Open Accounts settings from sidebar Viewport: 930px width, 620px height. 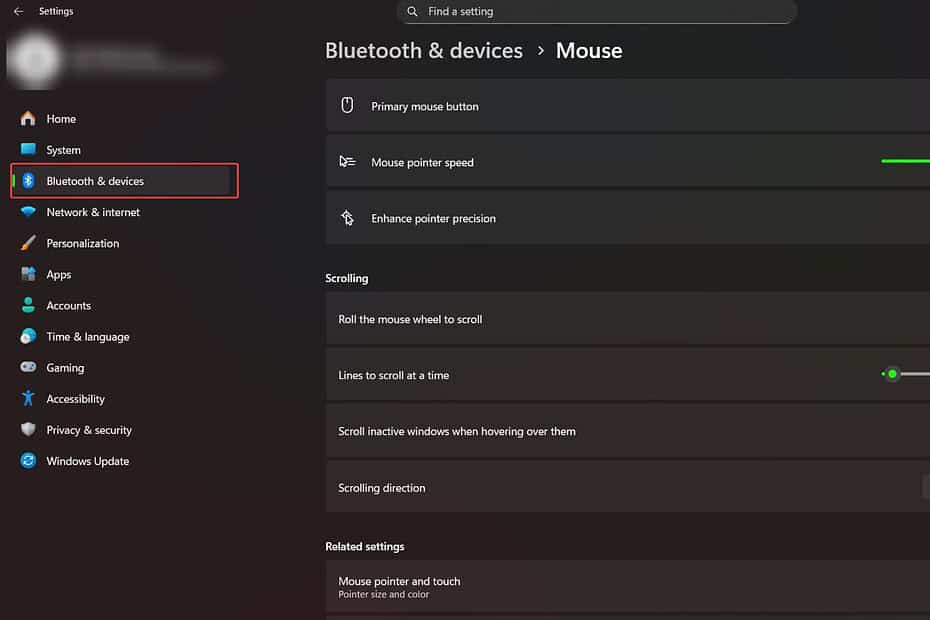(68, 305)
